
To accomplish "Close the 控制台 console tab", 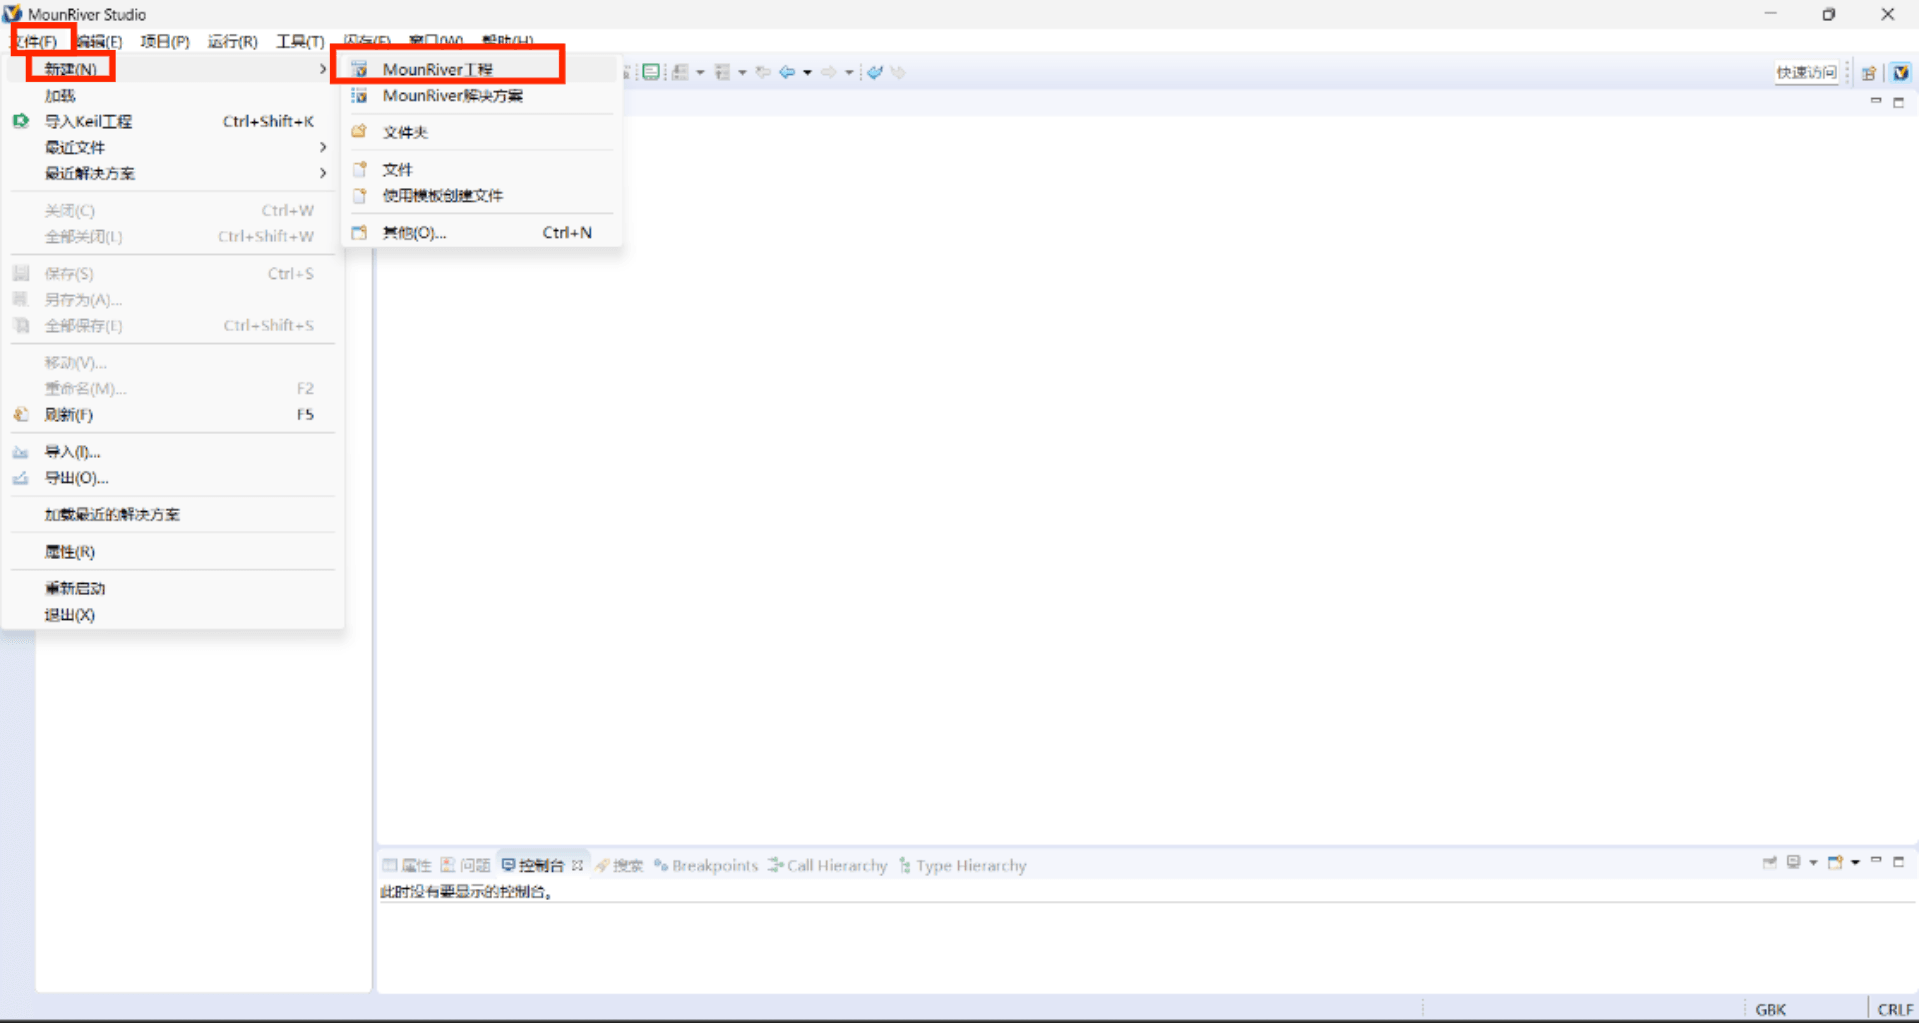I will [x=577, y=865].
